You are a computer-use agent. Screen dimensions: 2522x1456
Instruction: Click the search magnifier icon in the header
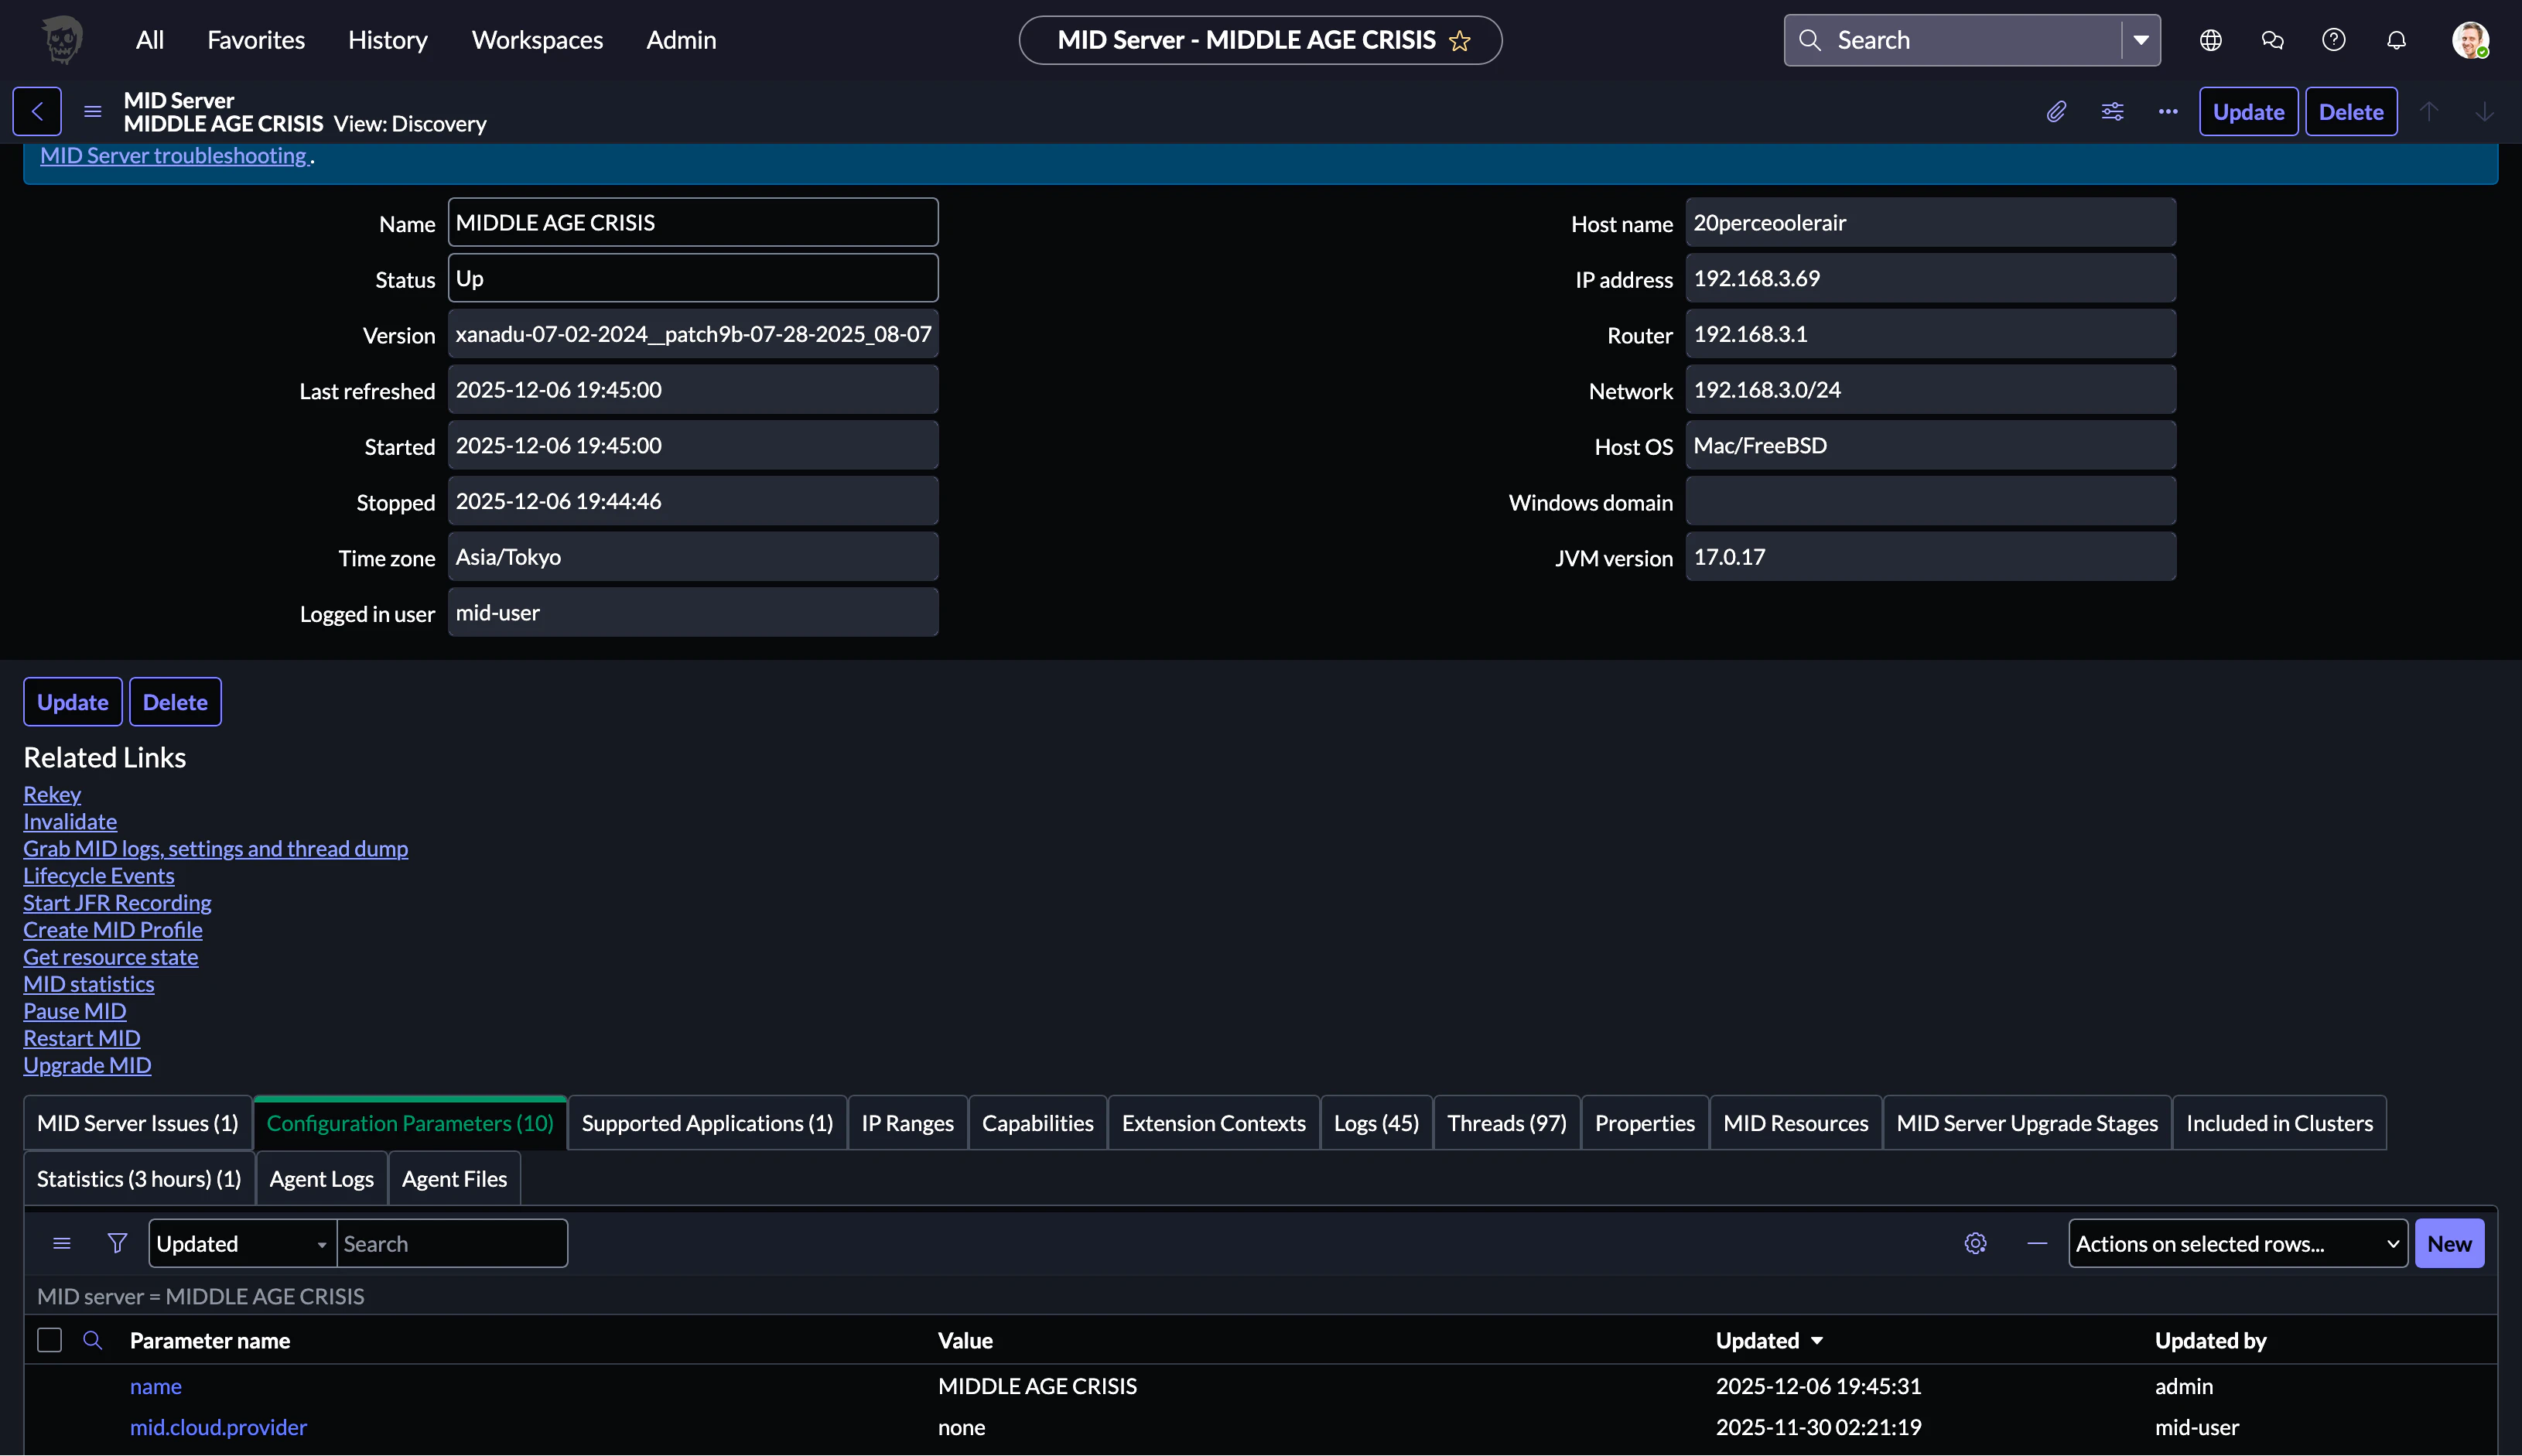1809,40
